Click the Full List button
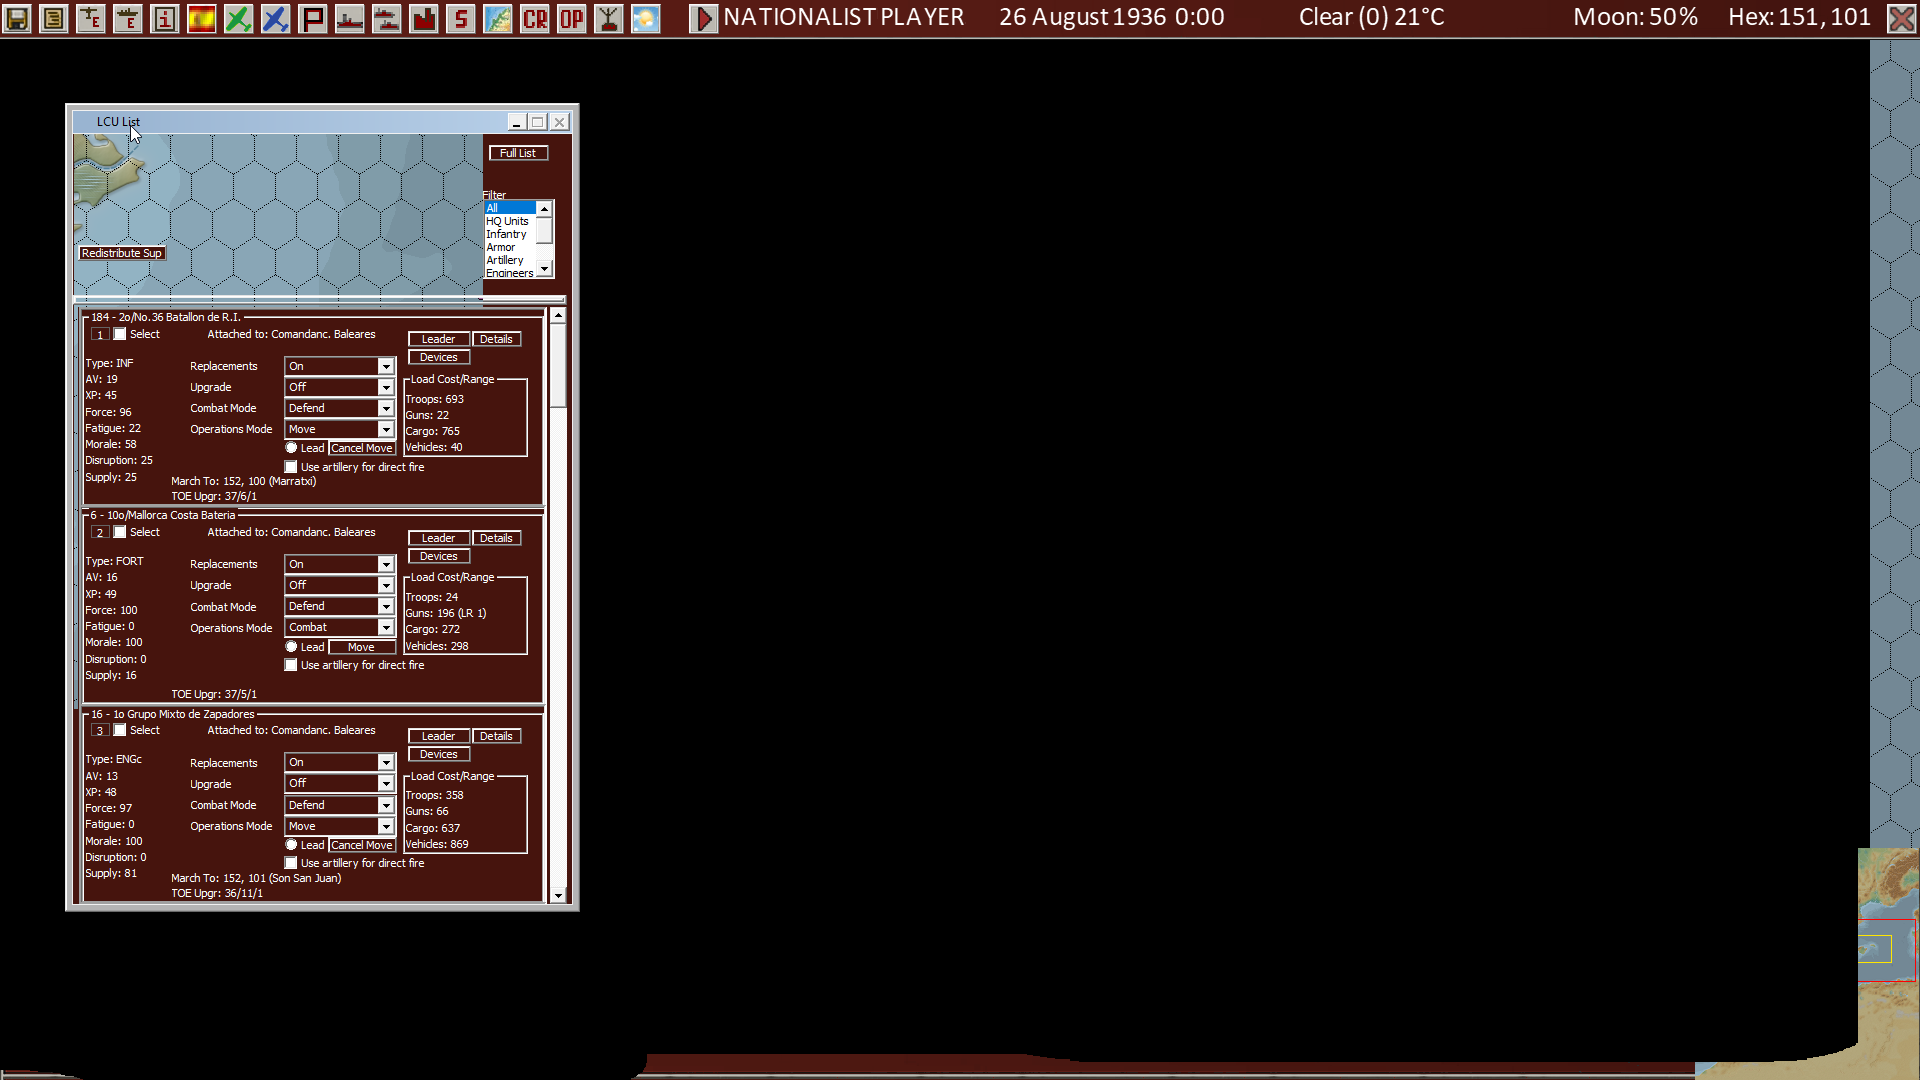 pos(518,152)
